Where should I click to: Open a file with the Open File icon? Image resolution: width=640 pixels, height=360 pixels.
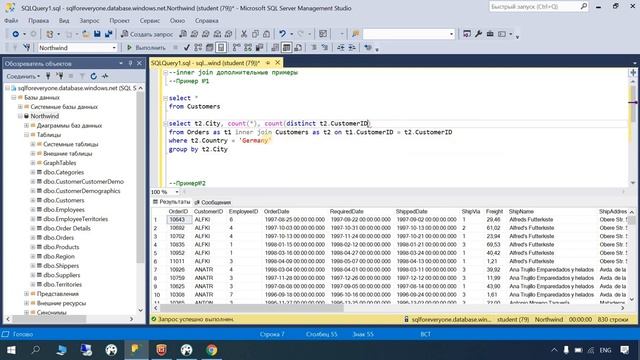[86, 34]
